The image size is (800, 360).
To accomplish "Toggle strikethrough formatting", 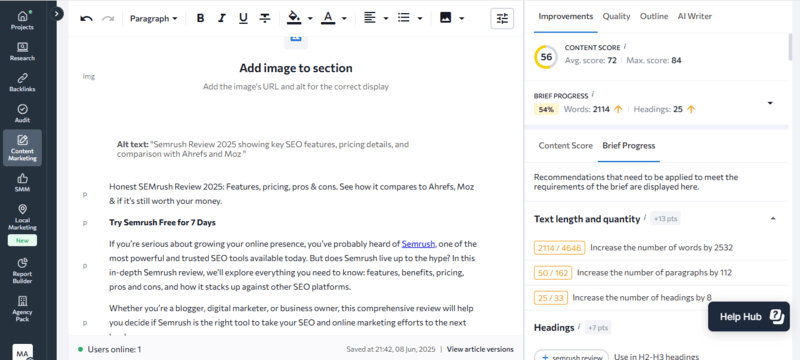I will tap(265, 18).
